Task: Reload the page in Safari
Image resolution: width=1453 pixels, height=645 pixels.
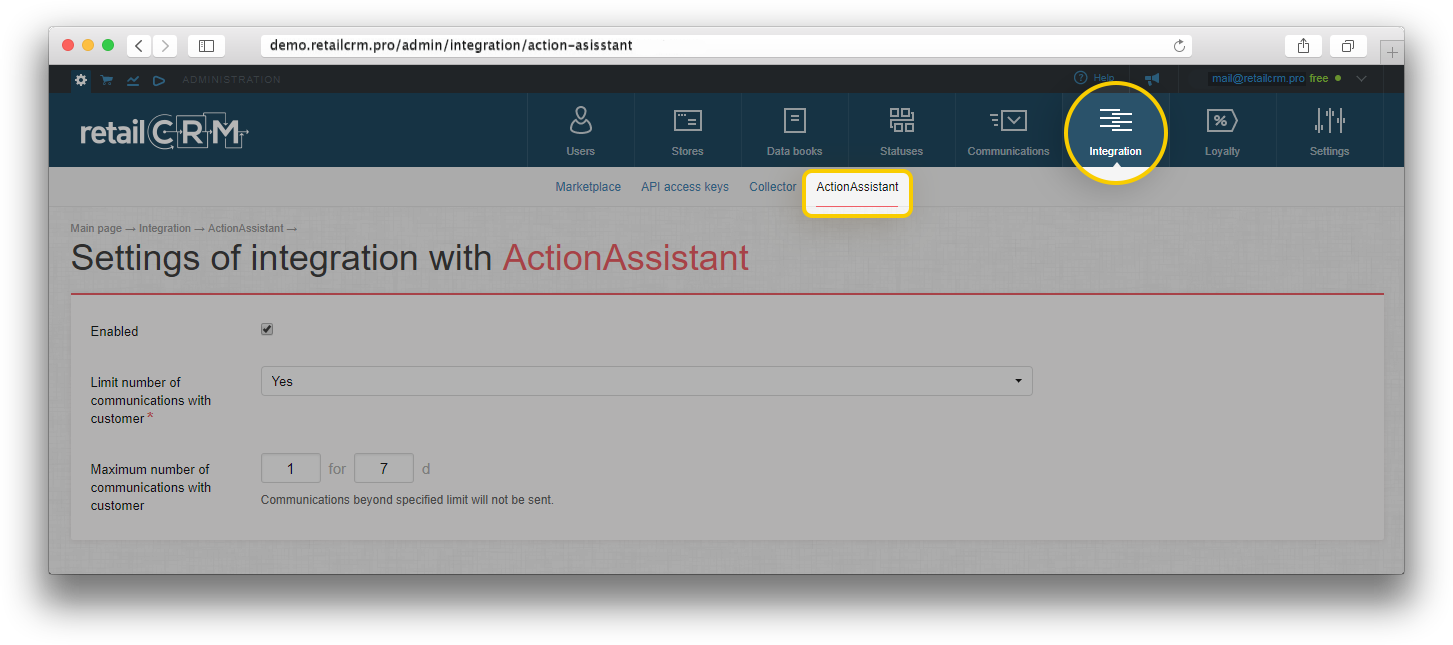Action: pyautogui.click(x=1179, y=46)
